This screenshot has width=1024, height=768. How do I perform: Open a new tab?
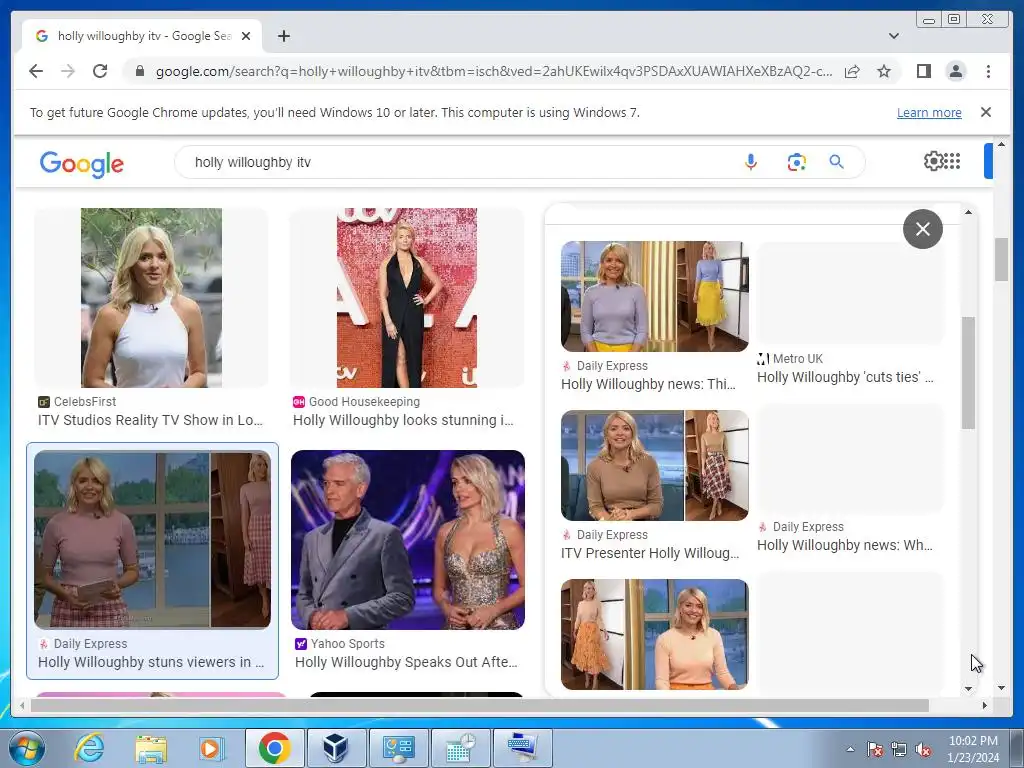pyautogui.click(x=283, y=36)
